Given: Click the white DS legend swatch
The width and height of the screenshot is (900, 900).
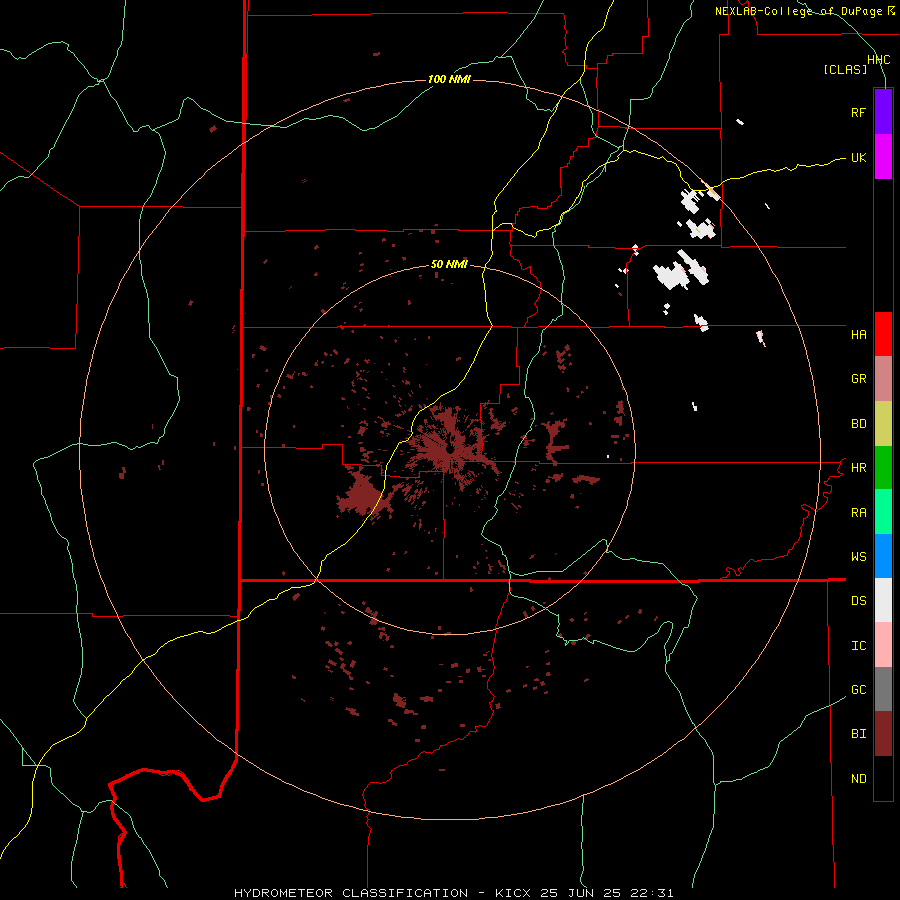Looking at the screenshot, I should 883,600.
